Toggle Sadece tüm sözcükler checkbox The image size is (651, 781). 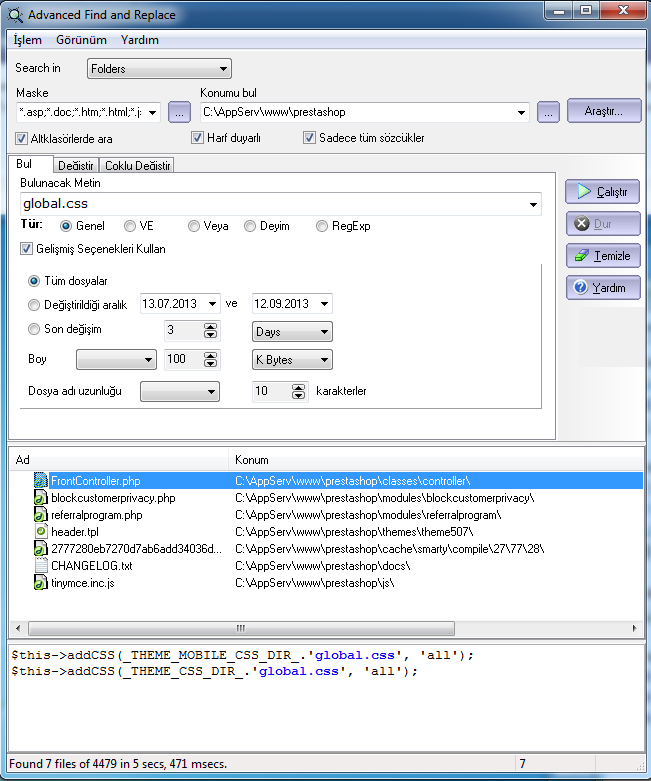point(309,137)
